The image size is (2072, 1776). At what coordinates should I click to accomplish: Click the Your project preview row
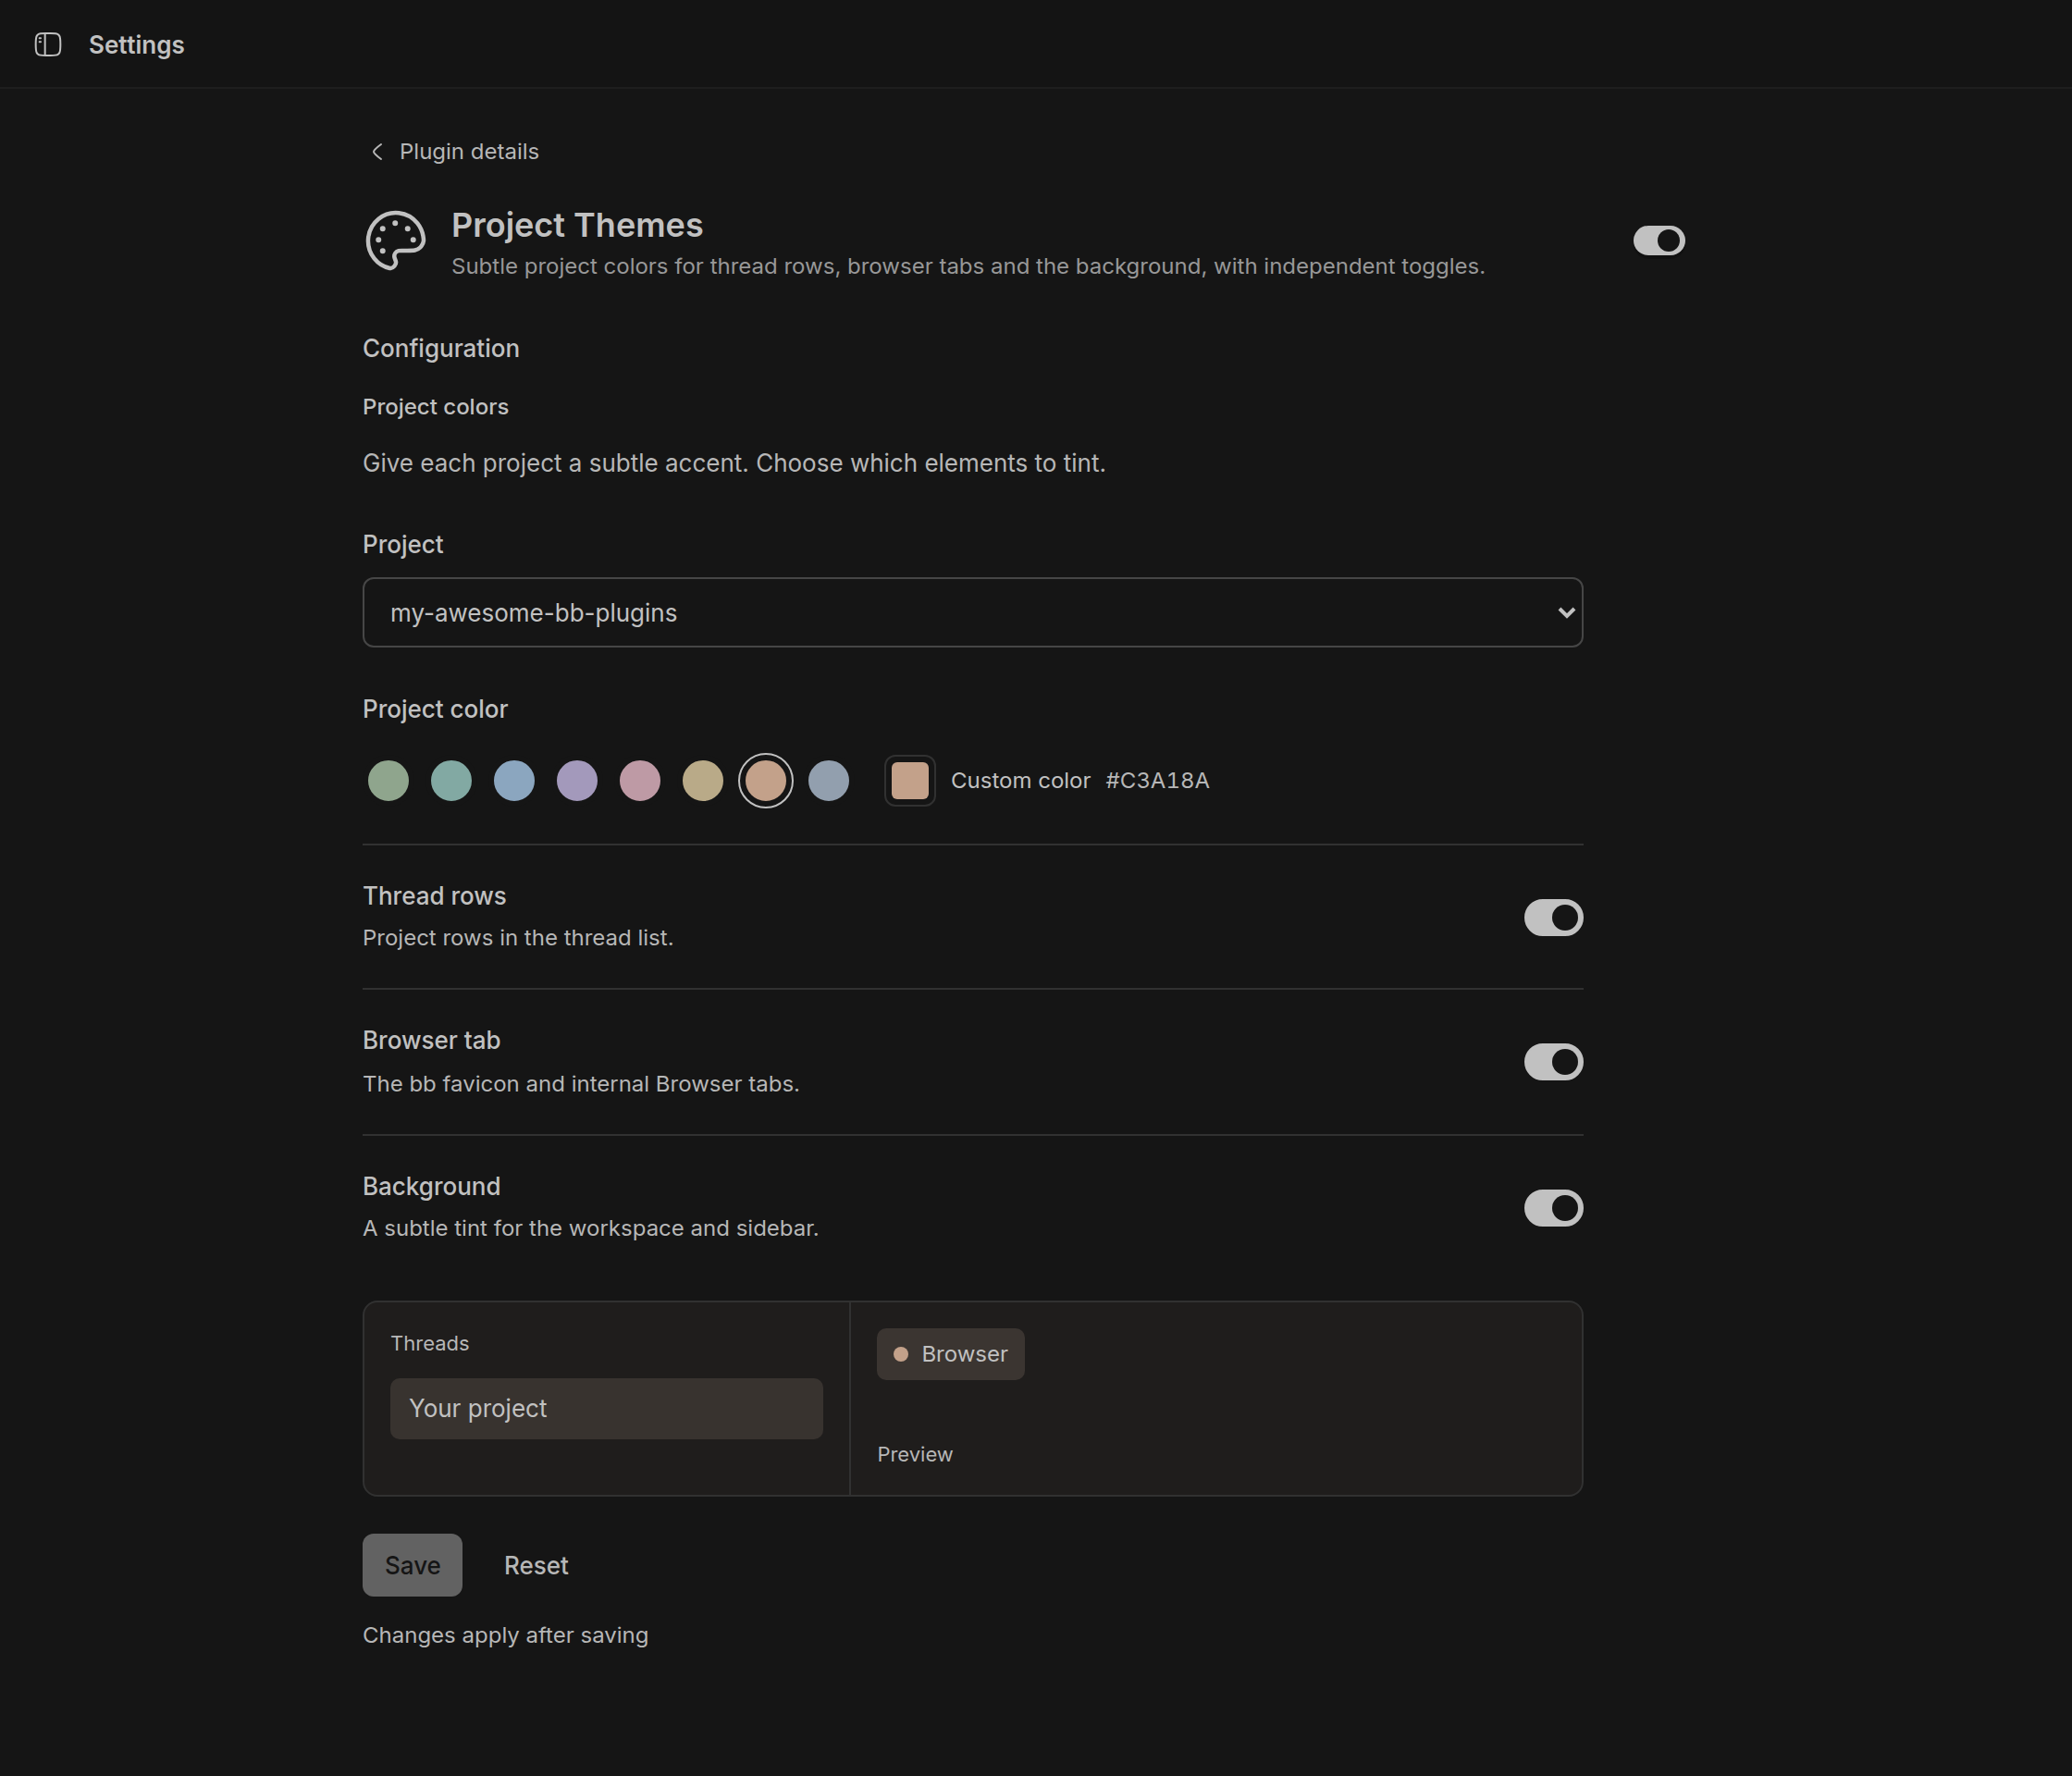(606, 1408)
